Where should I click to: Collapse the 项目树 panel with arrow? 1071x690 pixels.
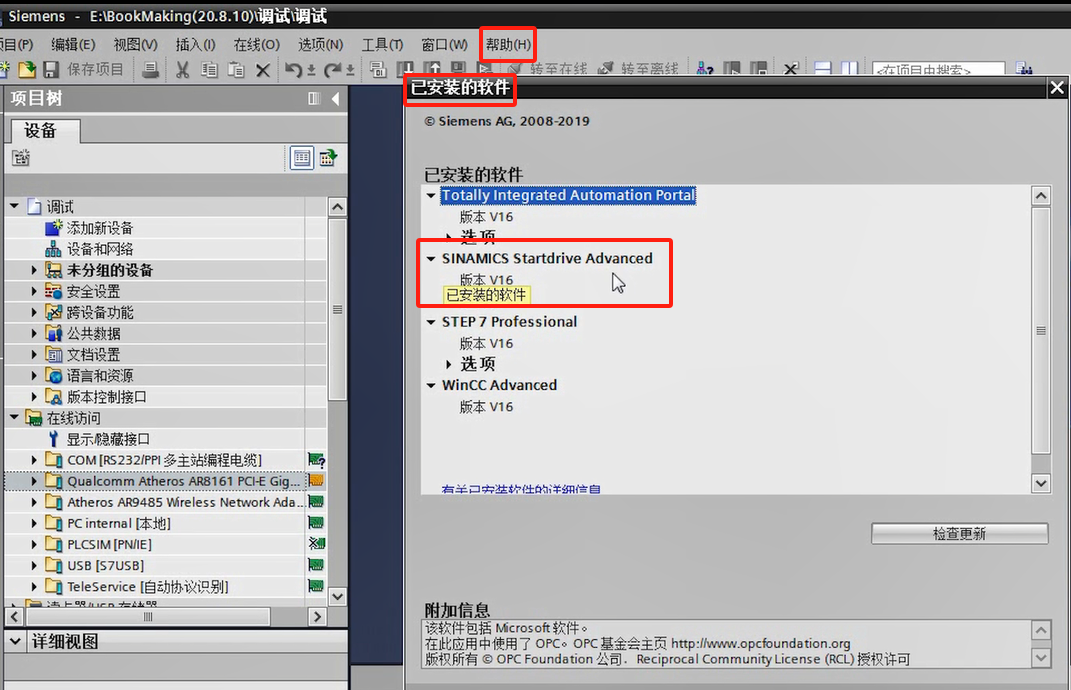[335, 98]
